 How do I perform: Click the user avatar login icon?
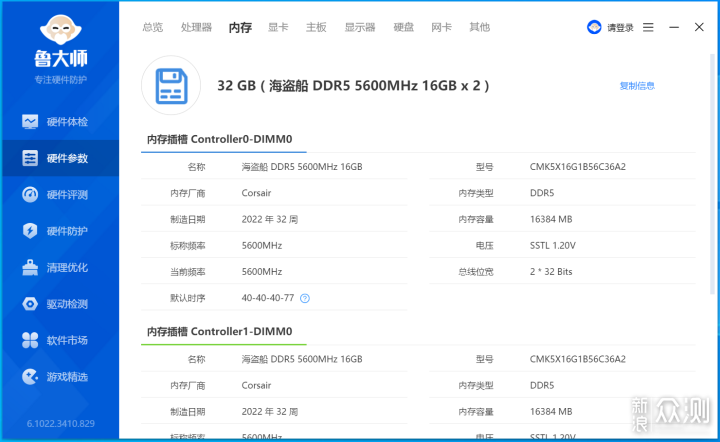click(594, 27)
